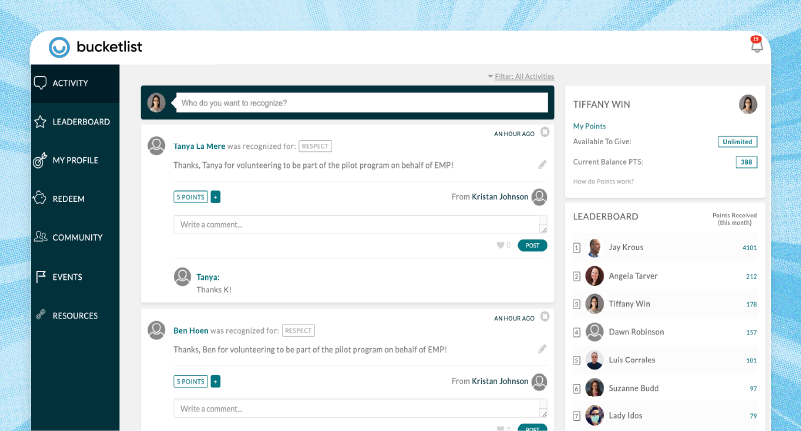
Task: Go to Events page
Action: (x=75, y=277)
